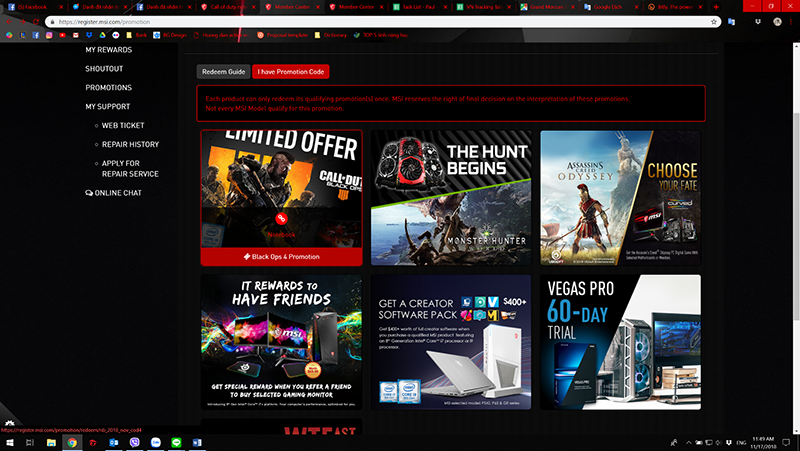Switch to the Google Dịch tab
This screenshot has width=800, height=451.
(612, 7)
